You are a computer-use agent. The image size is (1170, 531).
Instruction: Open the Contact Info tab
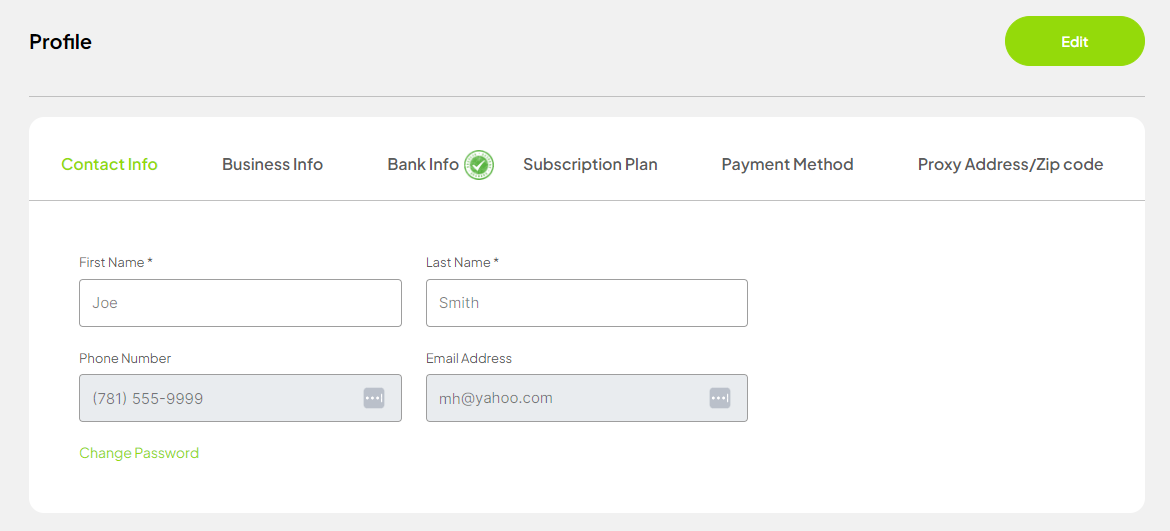[109, 164]
